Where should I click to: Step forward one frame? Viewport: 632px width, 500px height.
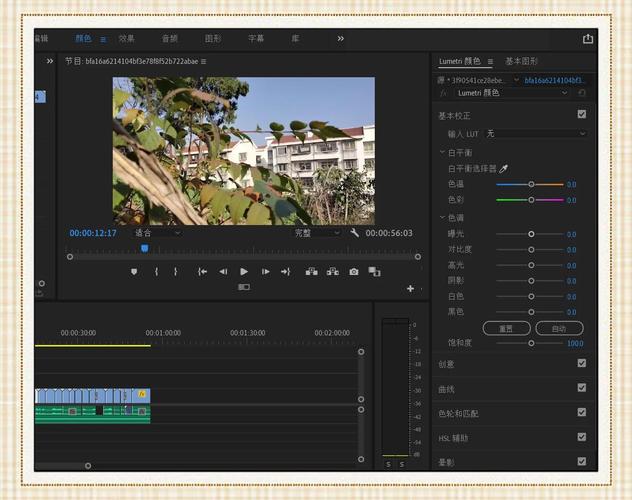point(265,272)
